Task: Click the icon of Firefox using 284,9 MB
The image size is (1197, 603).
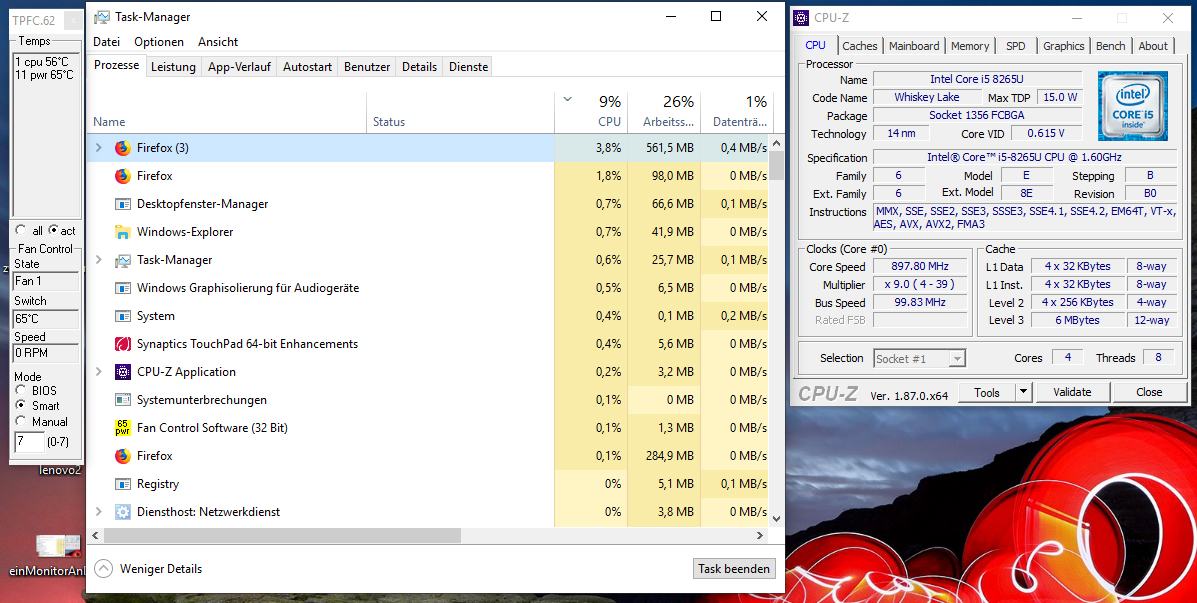Action: point(123,456)
